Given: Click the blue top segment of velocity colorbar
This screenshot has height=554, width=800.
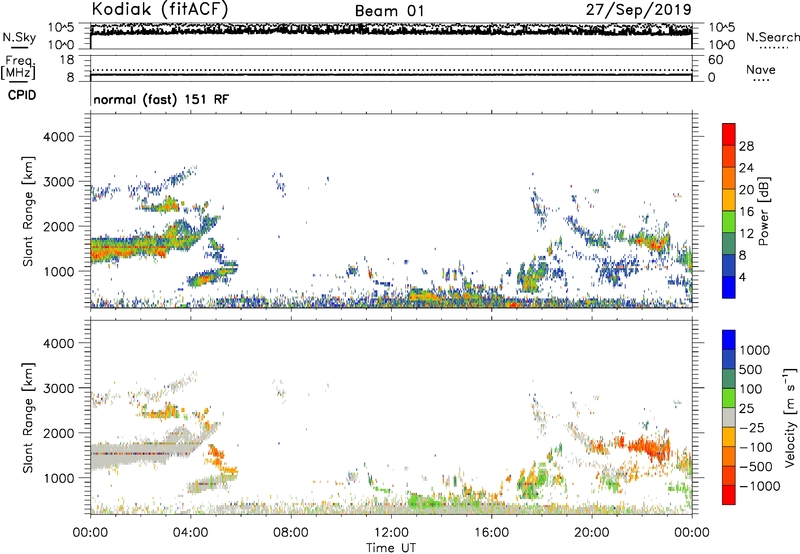Looking at the screenshot, I should (x=729, y=340).
